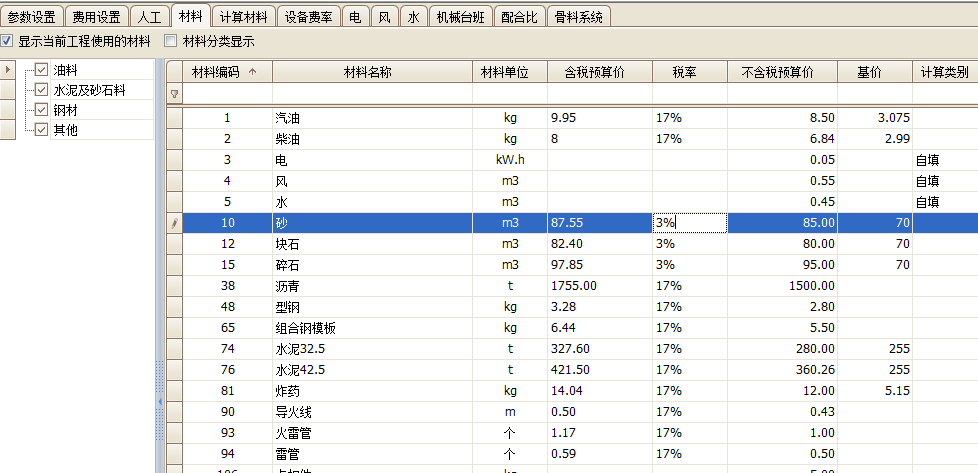Uncheck the 钢材 category checkbox

point(41,110)
